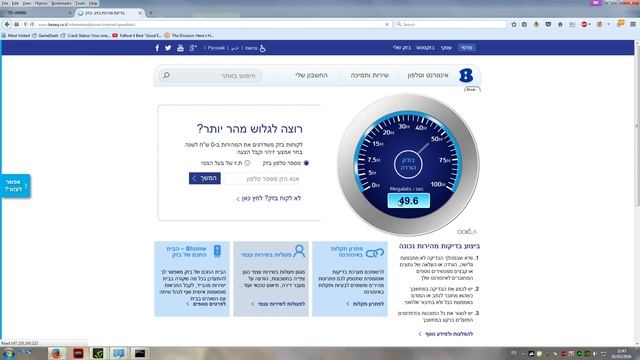Expand the dropdown arrow by the avatar icon

608,24
